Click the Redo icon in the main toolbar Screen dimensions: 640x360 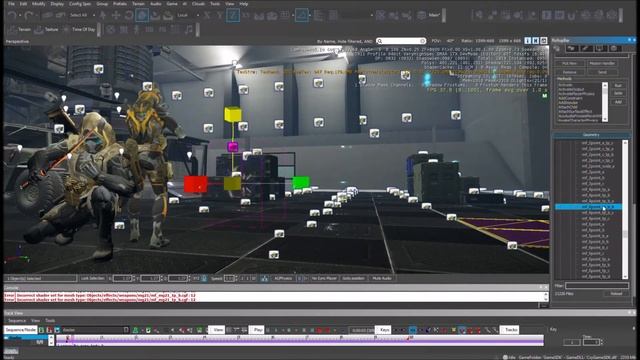(x=29, y=16)
